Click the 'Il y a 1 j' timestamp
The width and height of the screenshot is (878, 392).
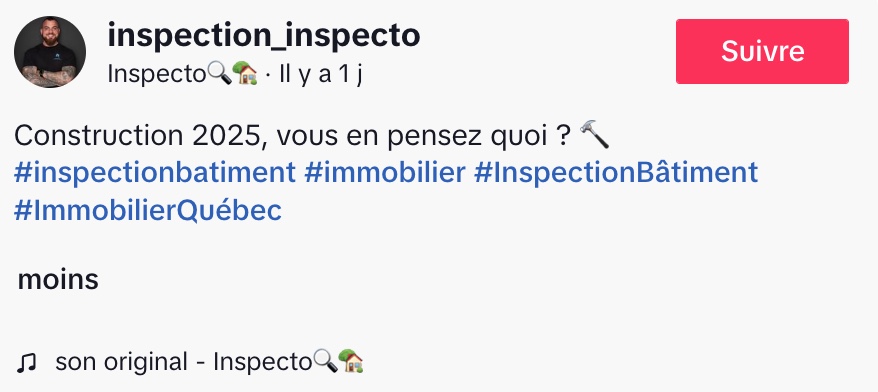(x=321, y=74)
